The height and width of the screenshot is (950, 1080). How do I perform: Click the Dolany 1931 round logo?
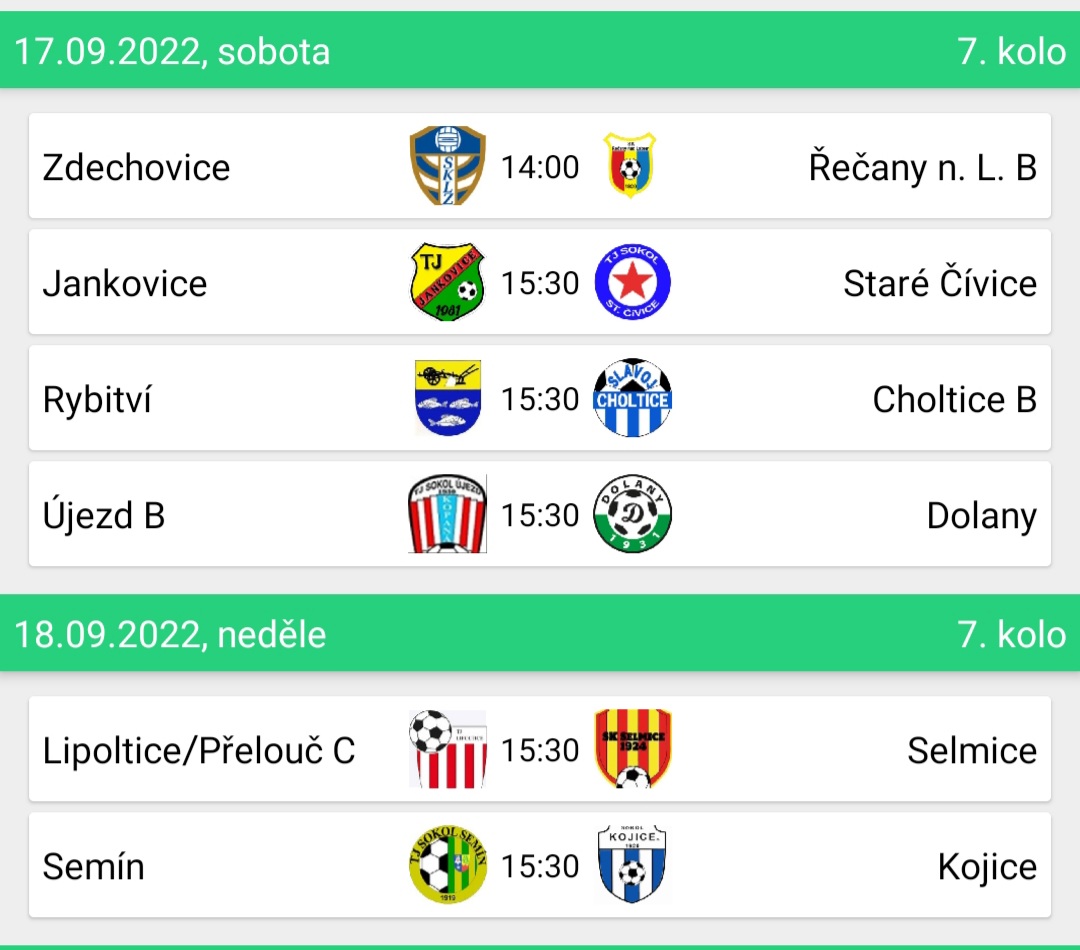tap(632, 514)
